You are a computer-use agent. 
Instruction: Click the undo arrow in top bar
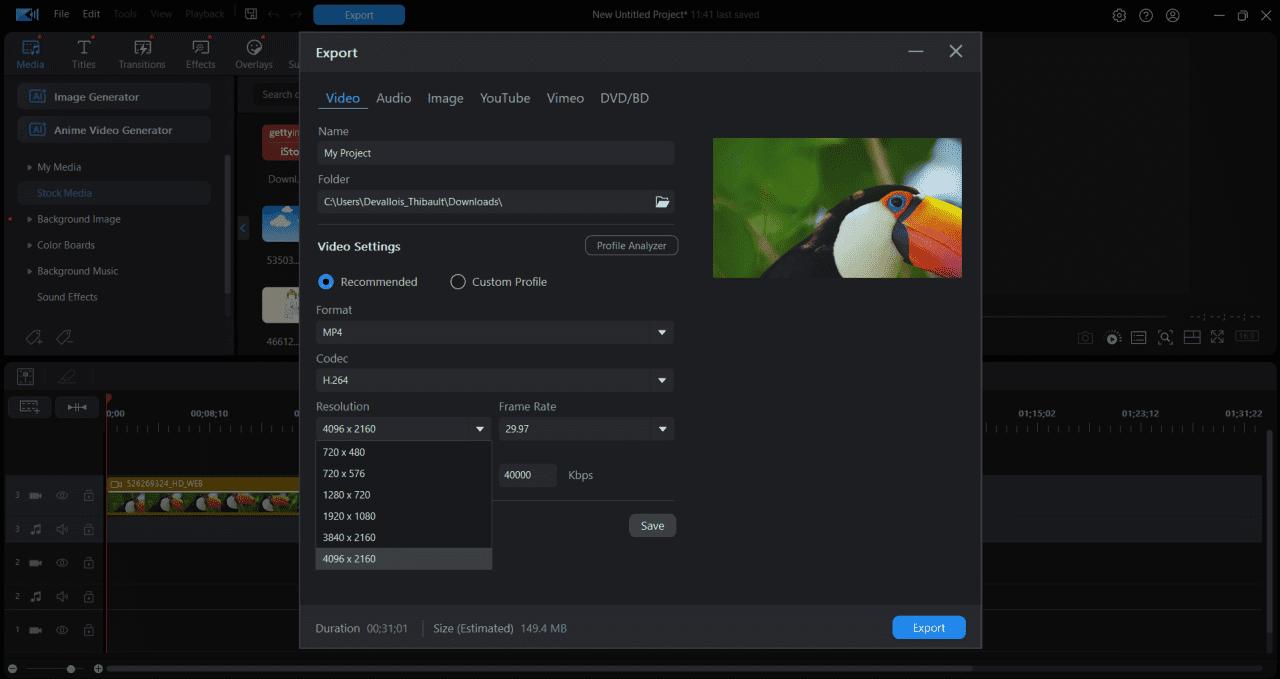coord(273,15)
